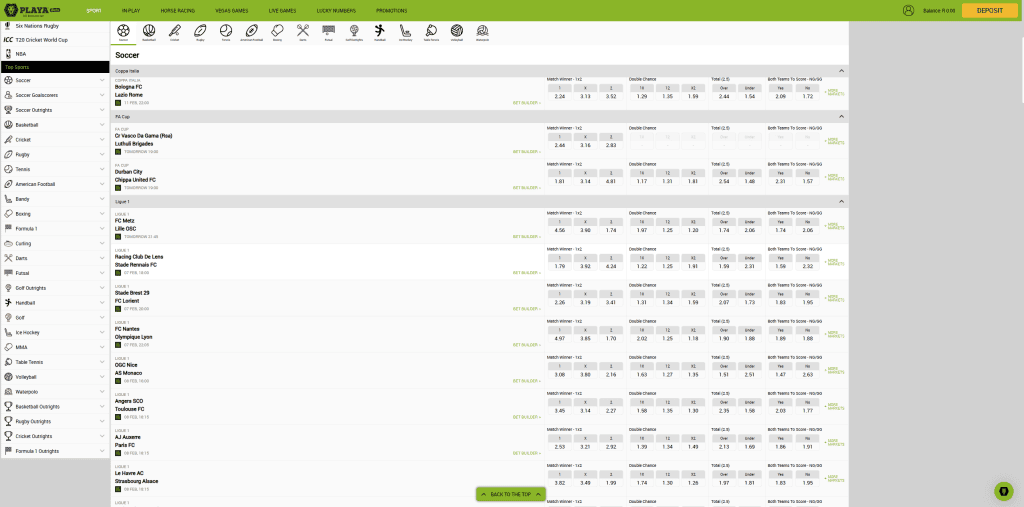Select odds 2.24 for Bologna FC to win

tap(560, 96)
